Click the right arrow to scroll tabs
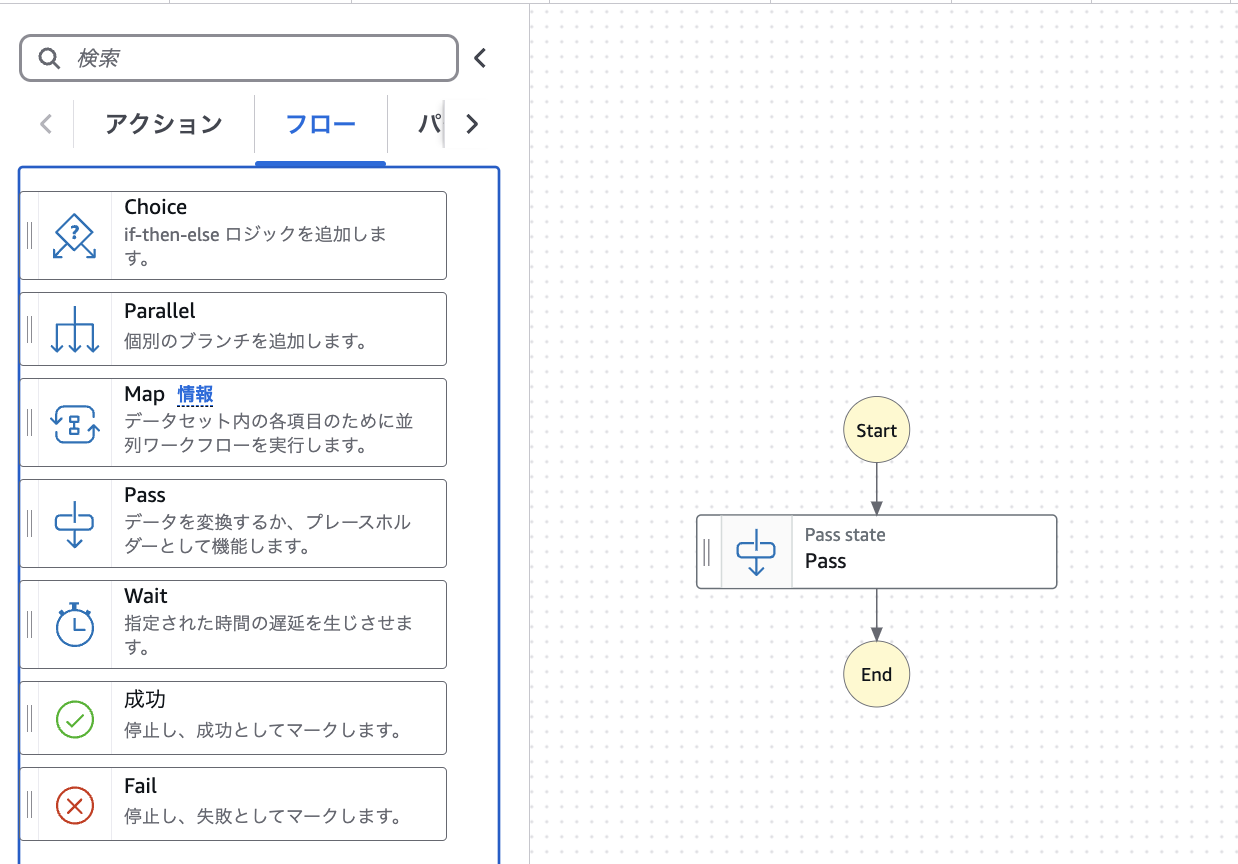 click(471, 124)
